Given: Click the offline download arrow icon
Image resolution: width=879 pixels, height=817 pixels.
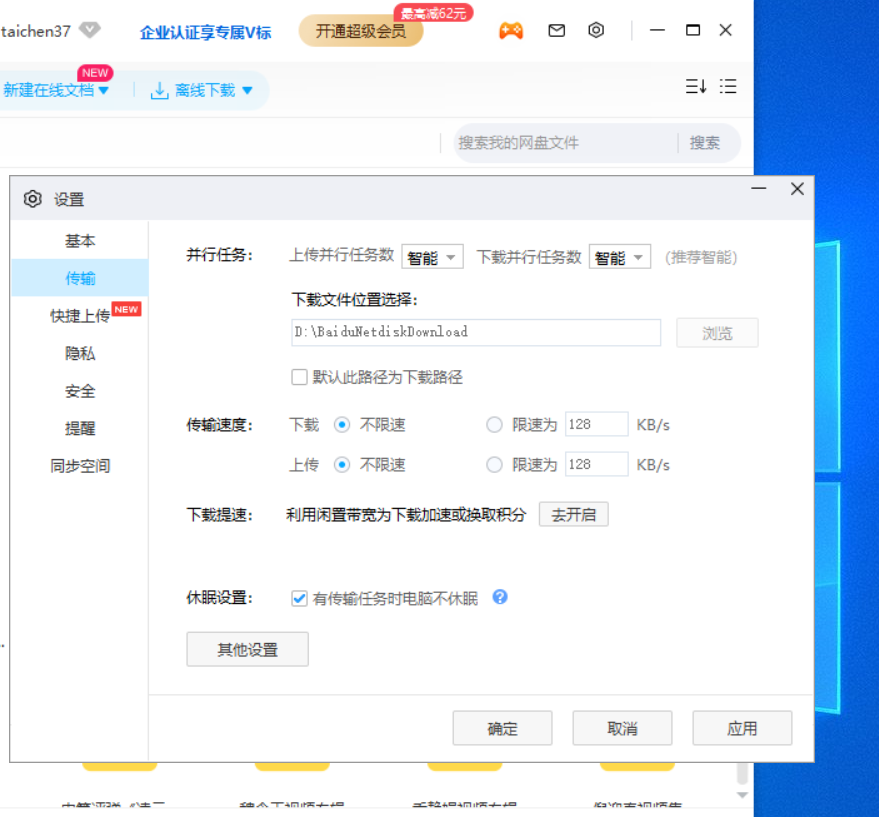Looking at the screenshot, I should click(159, 90).
